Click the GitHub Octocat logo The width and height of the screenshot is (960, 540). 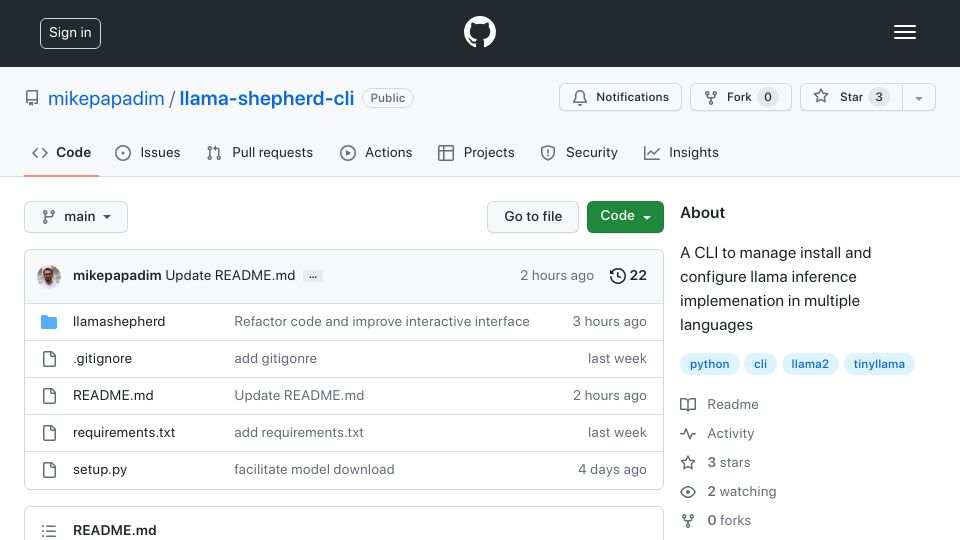[x=479, y=32]
